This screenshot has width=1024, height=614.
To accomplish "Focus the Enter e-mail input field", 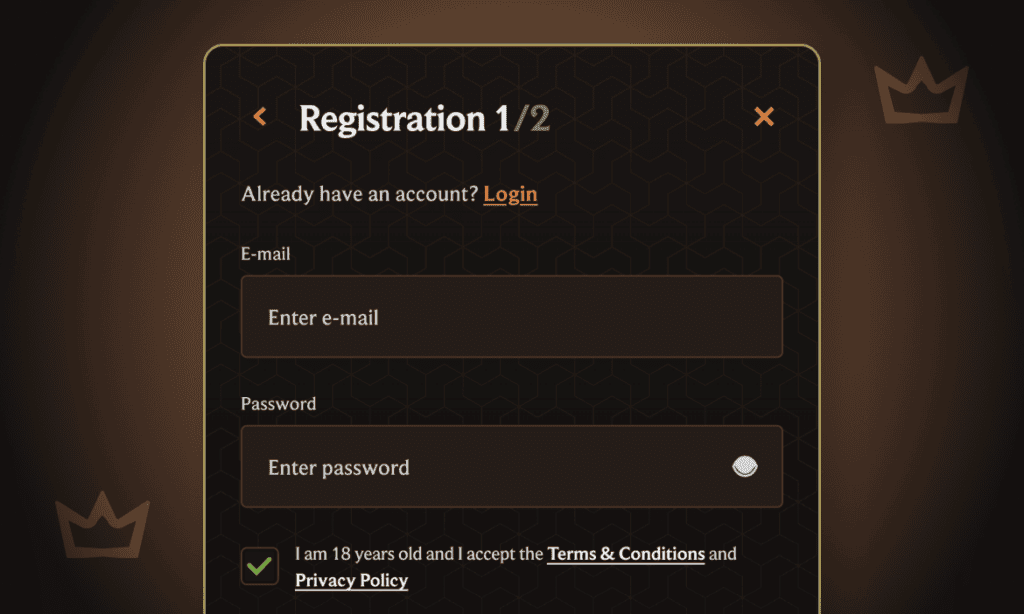I will [511, 317].
